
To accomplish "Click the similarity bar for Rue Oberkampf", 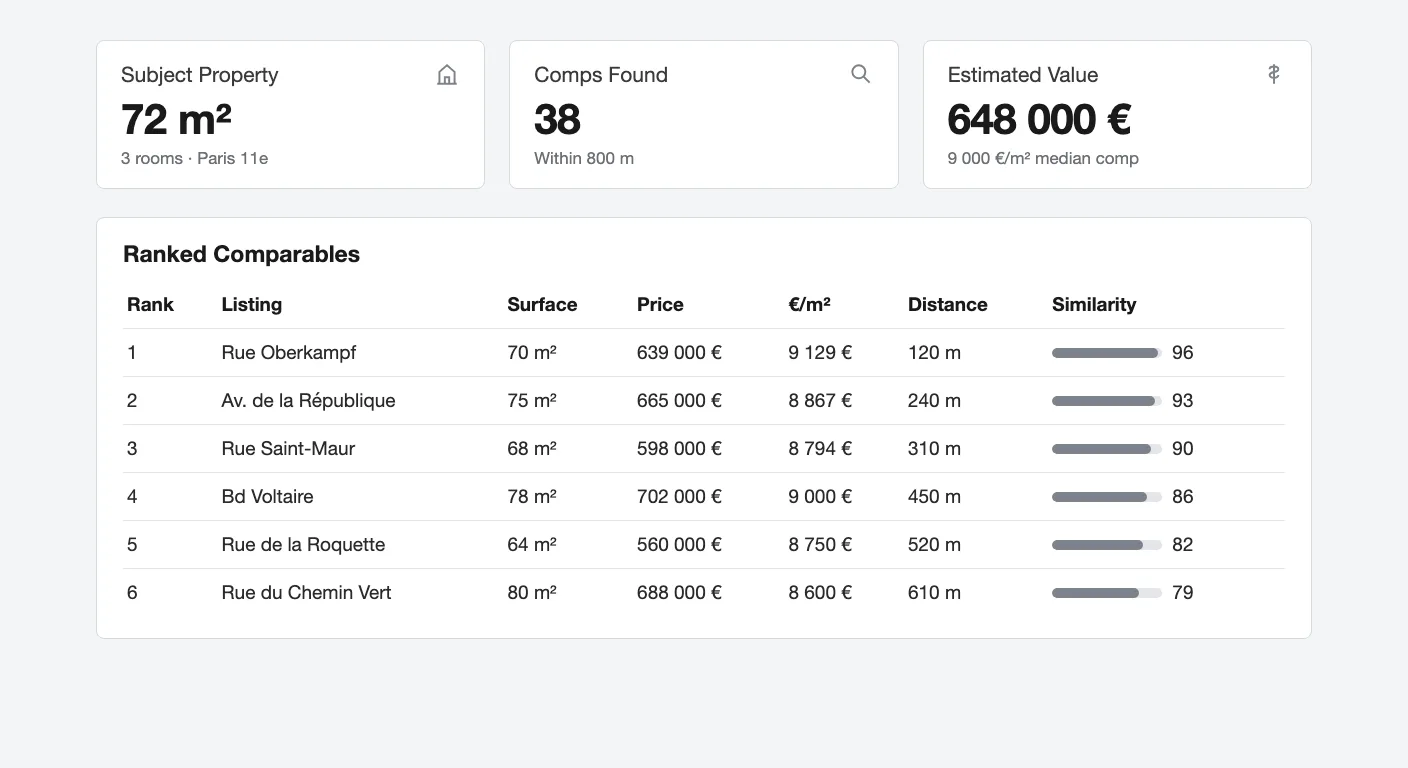I will click(x=1107, y=353).
